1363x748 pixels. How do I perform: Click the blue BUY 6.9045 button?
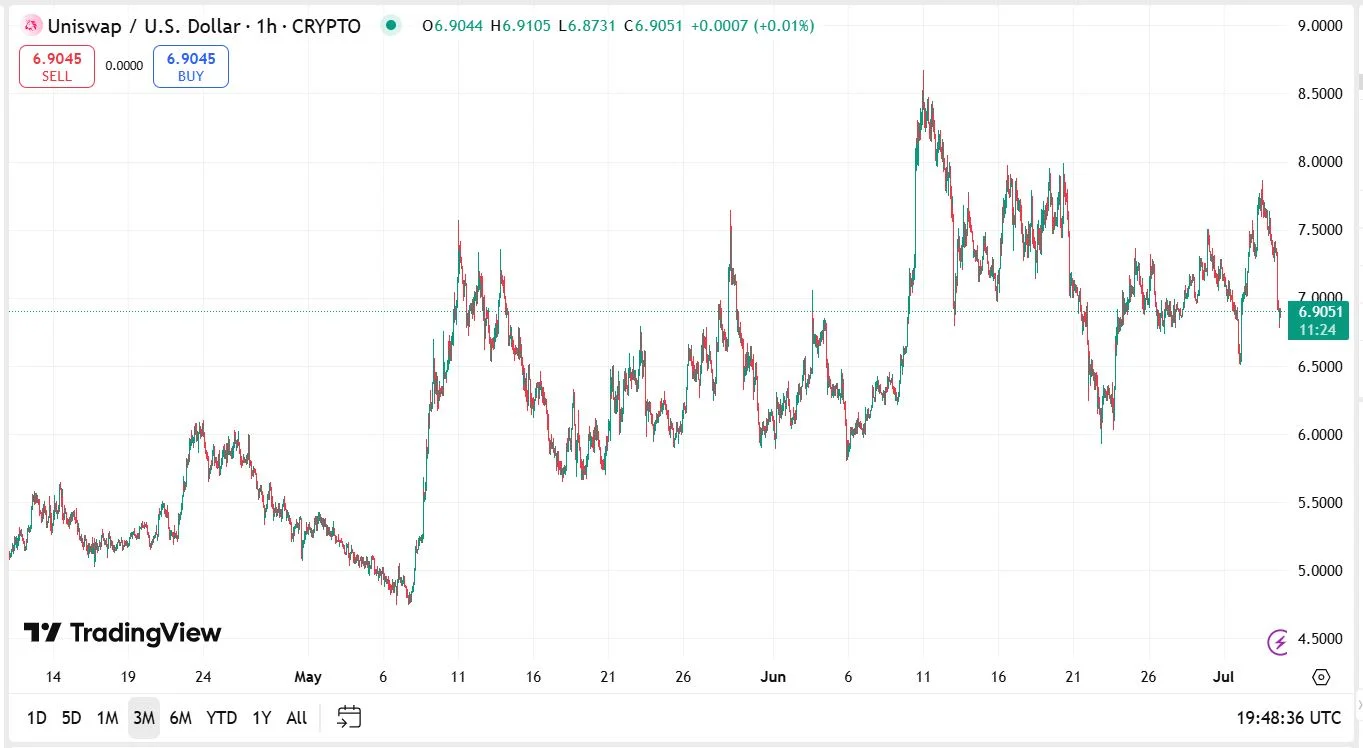191,67
